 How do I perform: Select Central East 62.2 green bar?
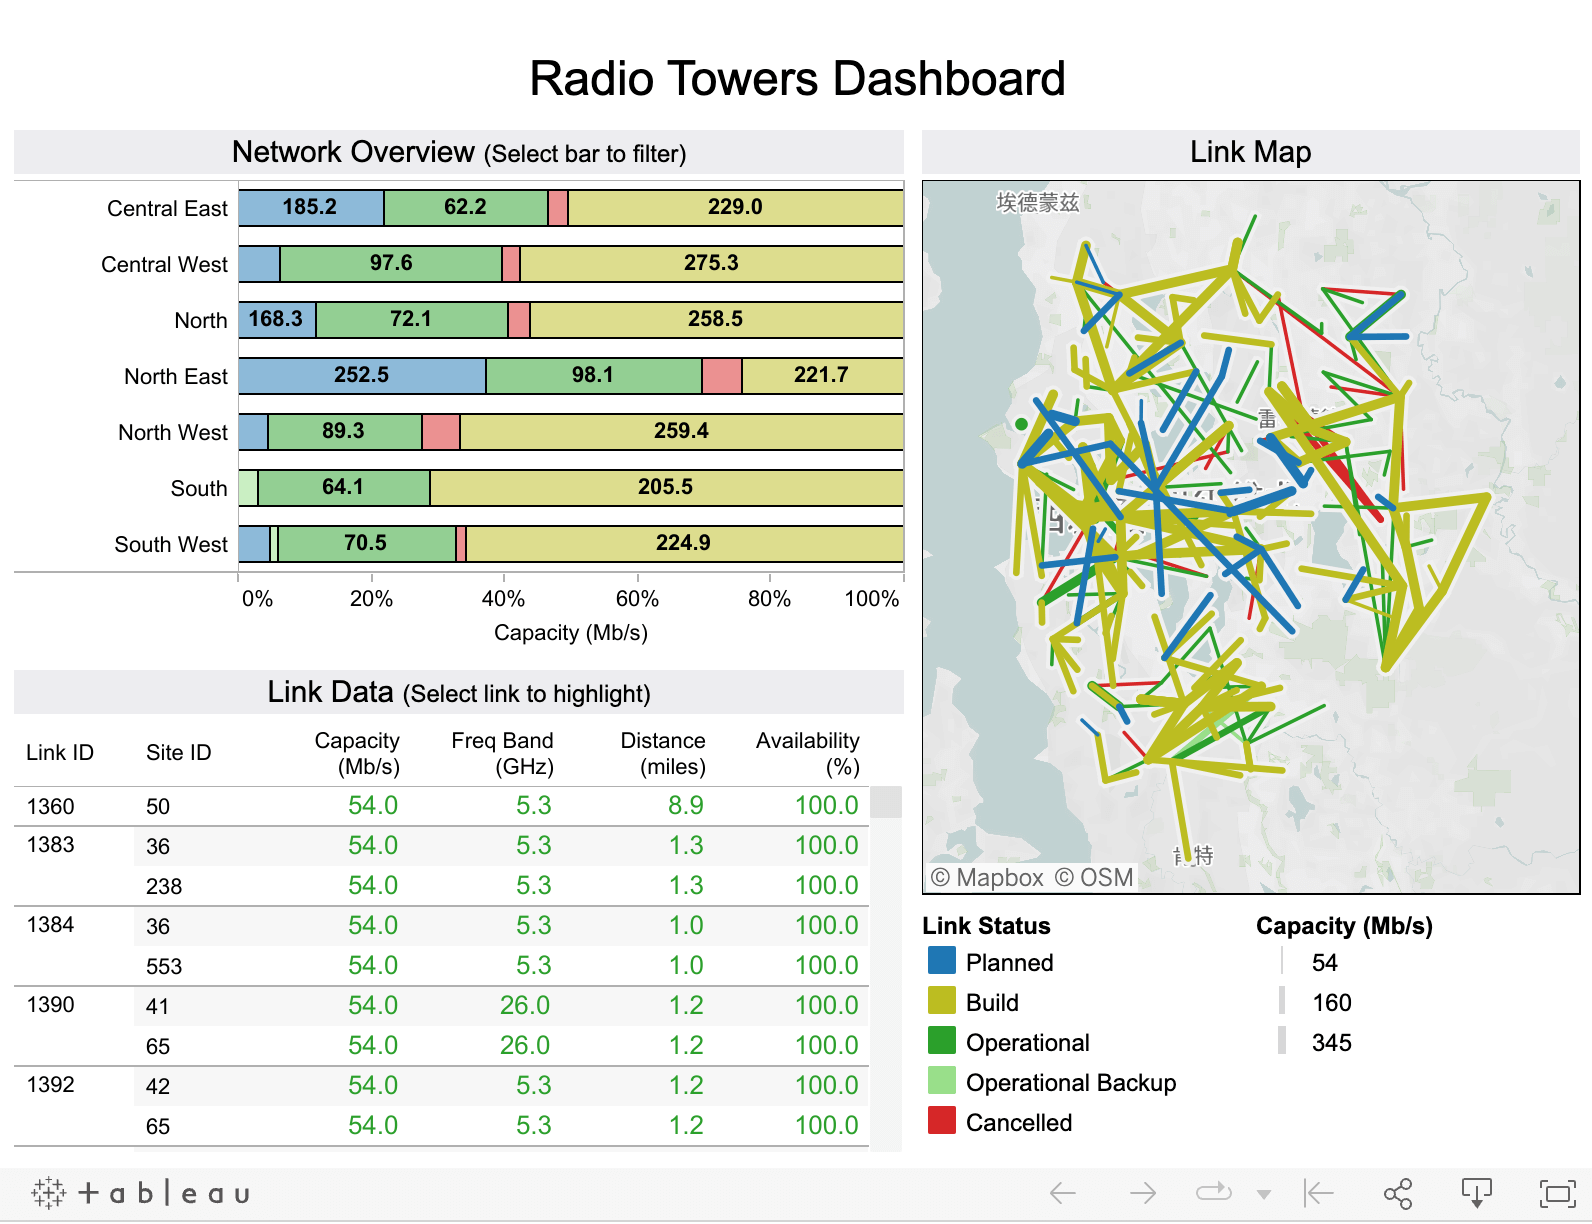pos(466,207)
